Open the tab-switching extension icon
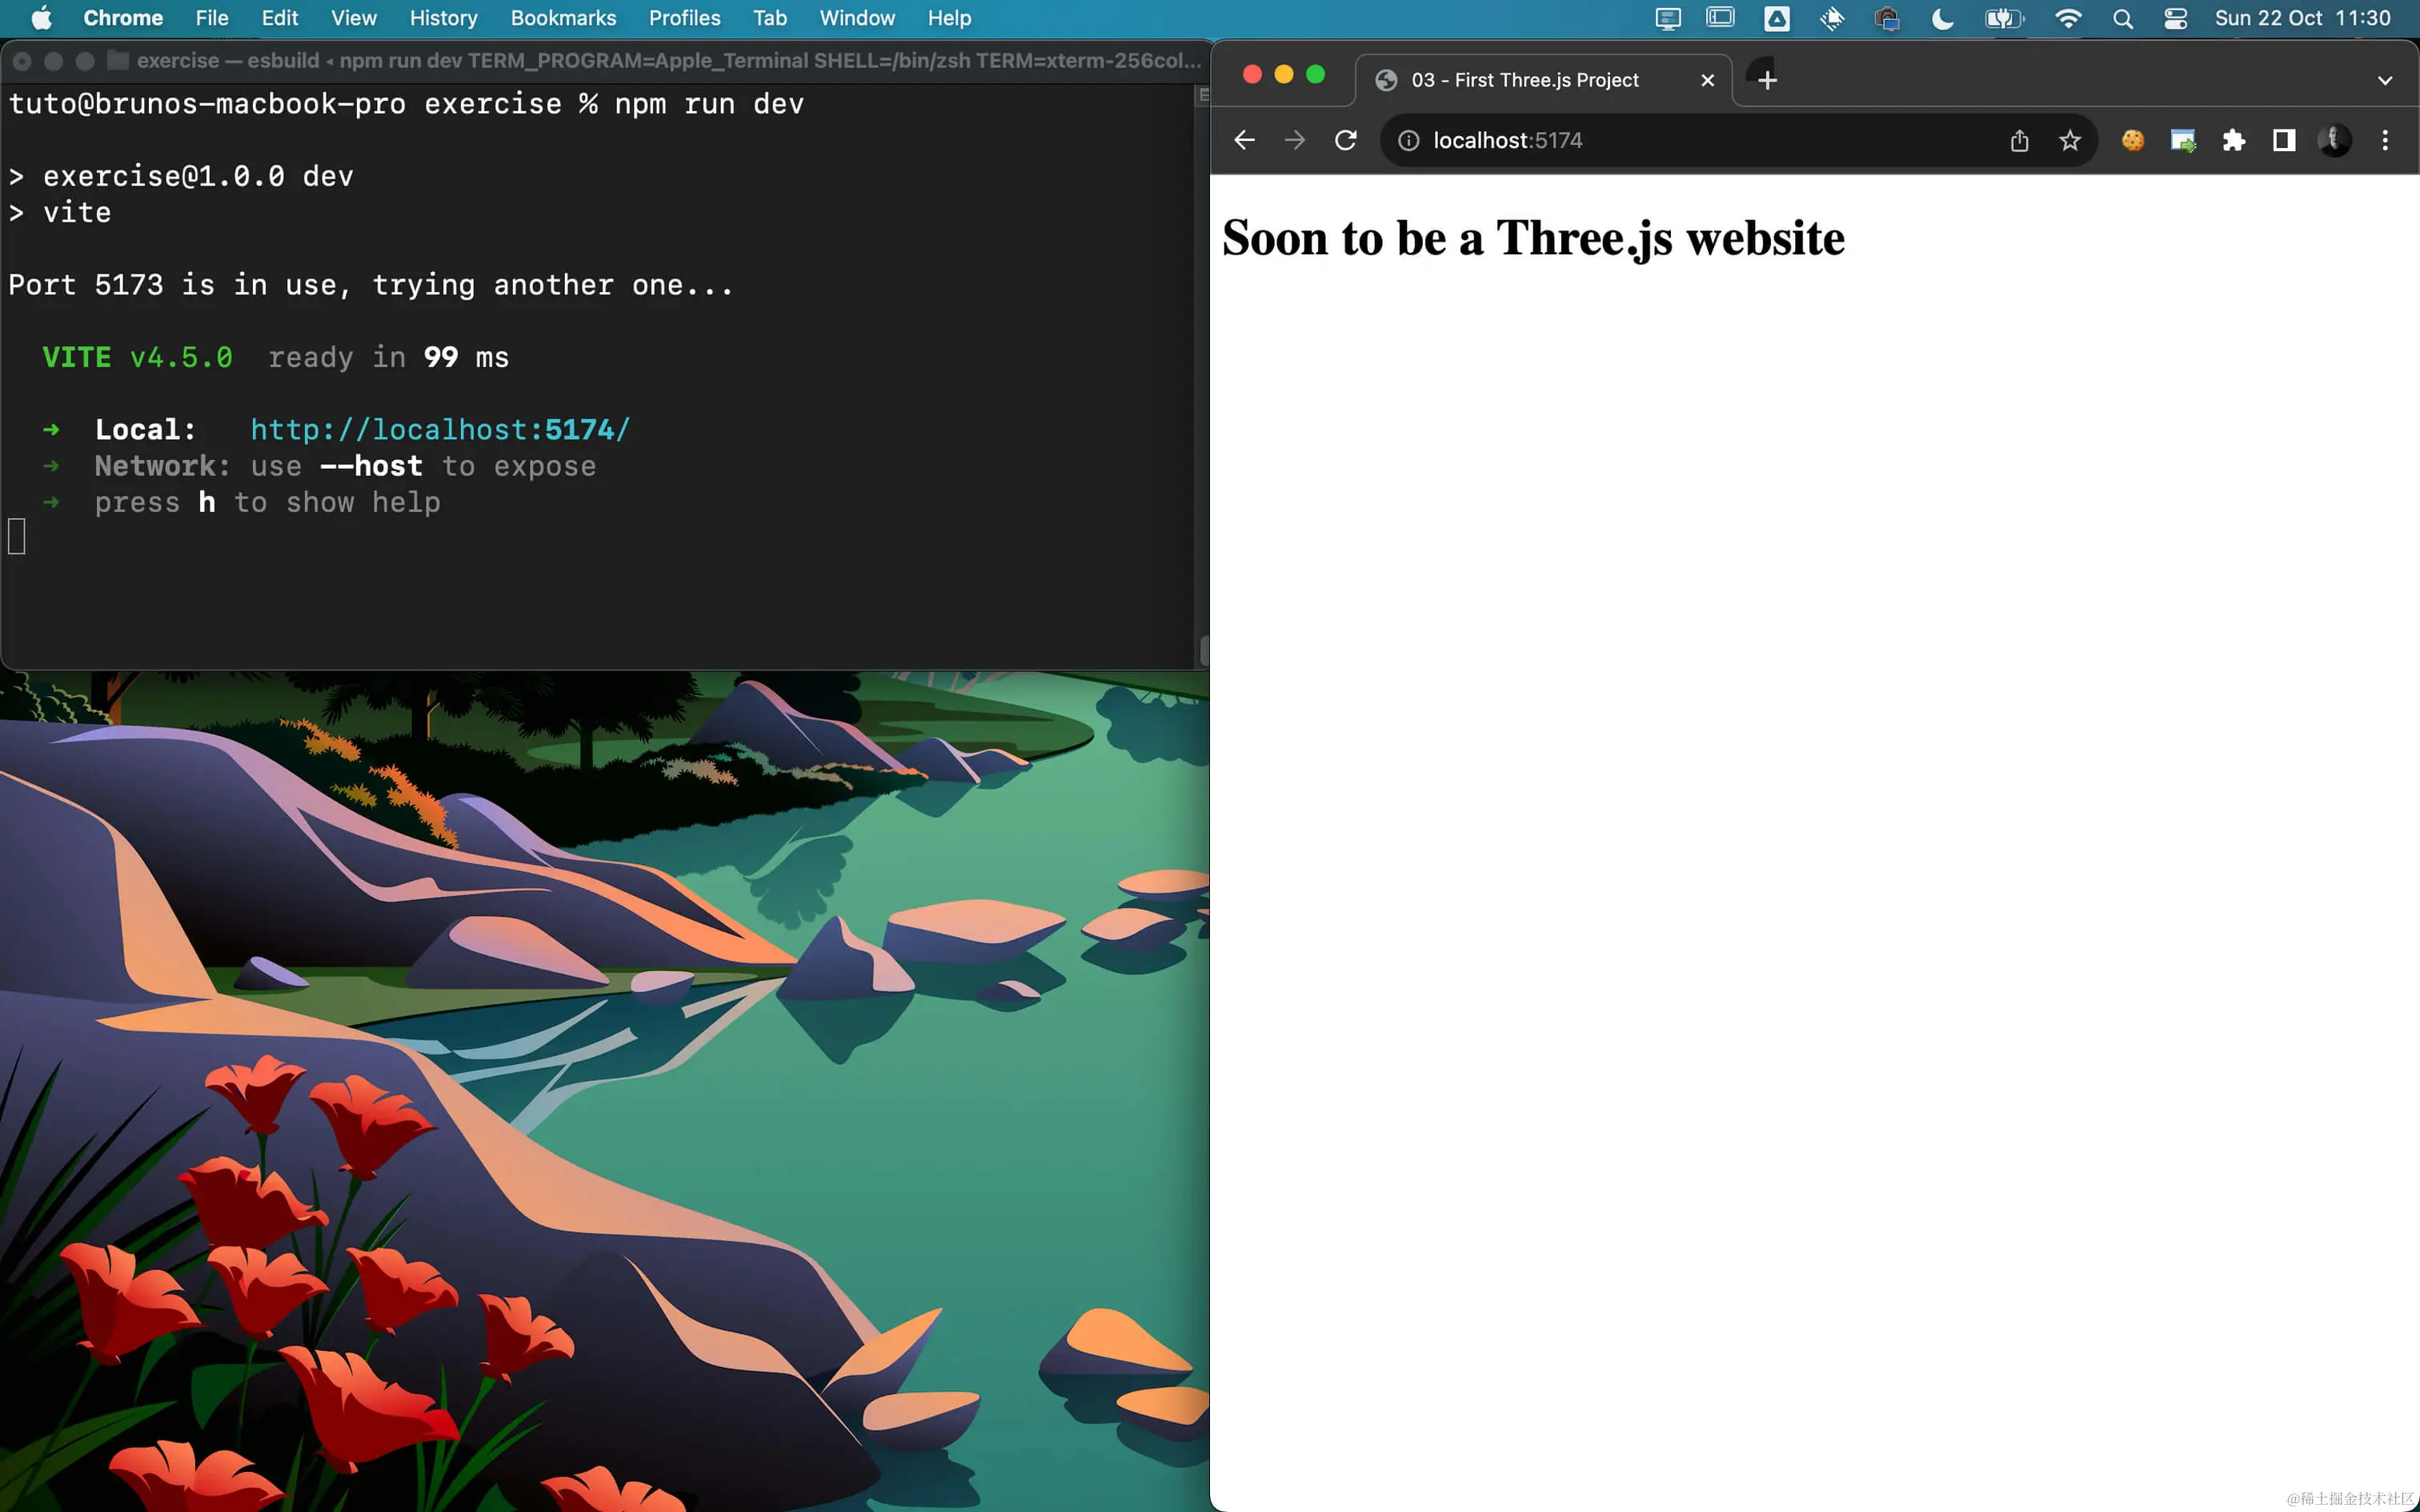 (x=2184, y=140)
